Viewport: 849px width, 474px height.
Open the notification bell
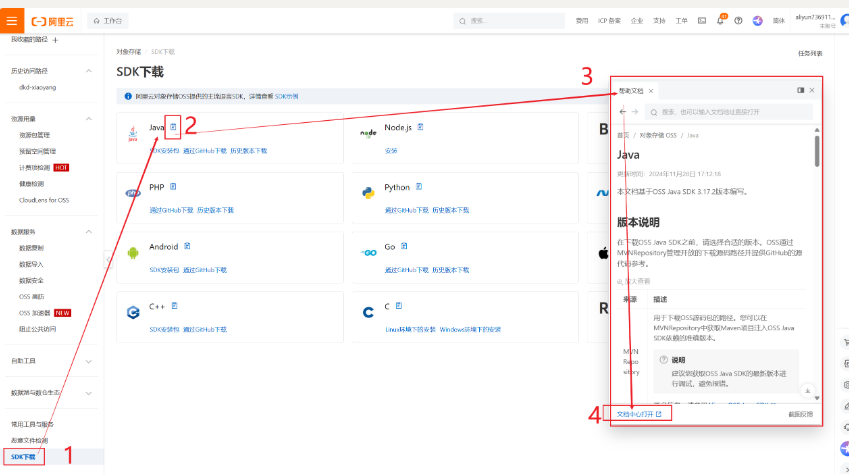click(720, 21)
